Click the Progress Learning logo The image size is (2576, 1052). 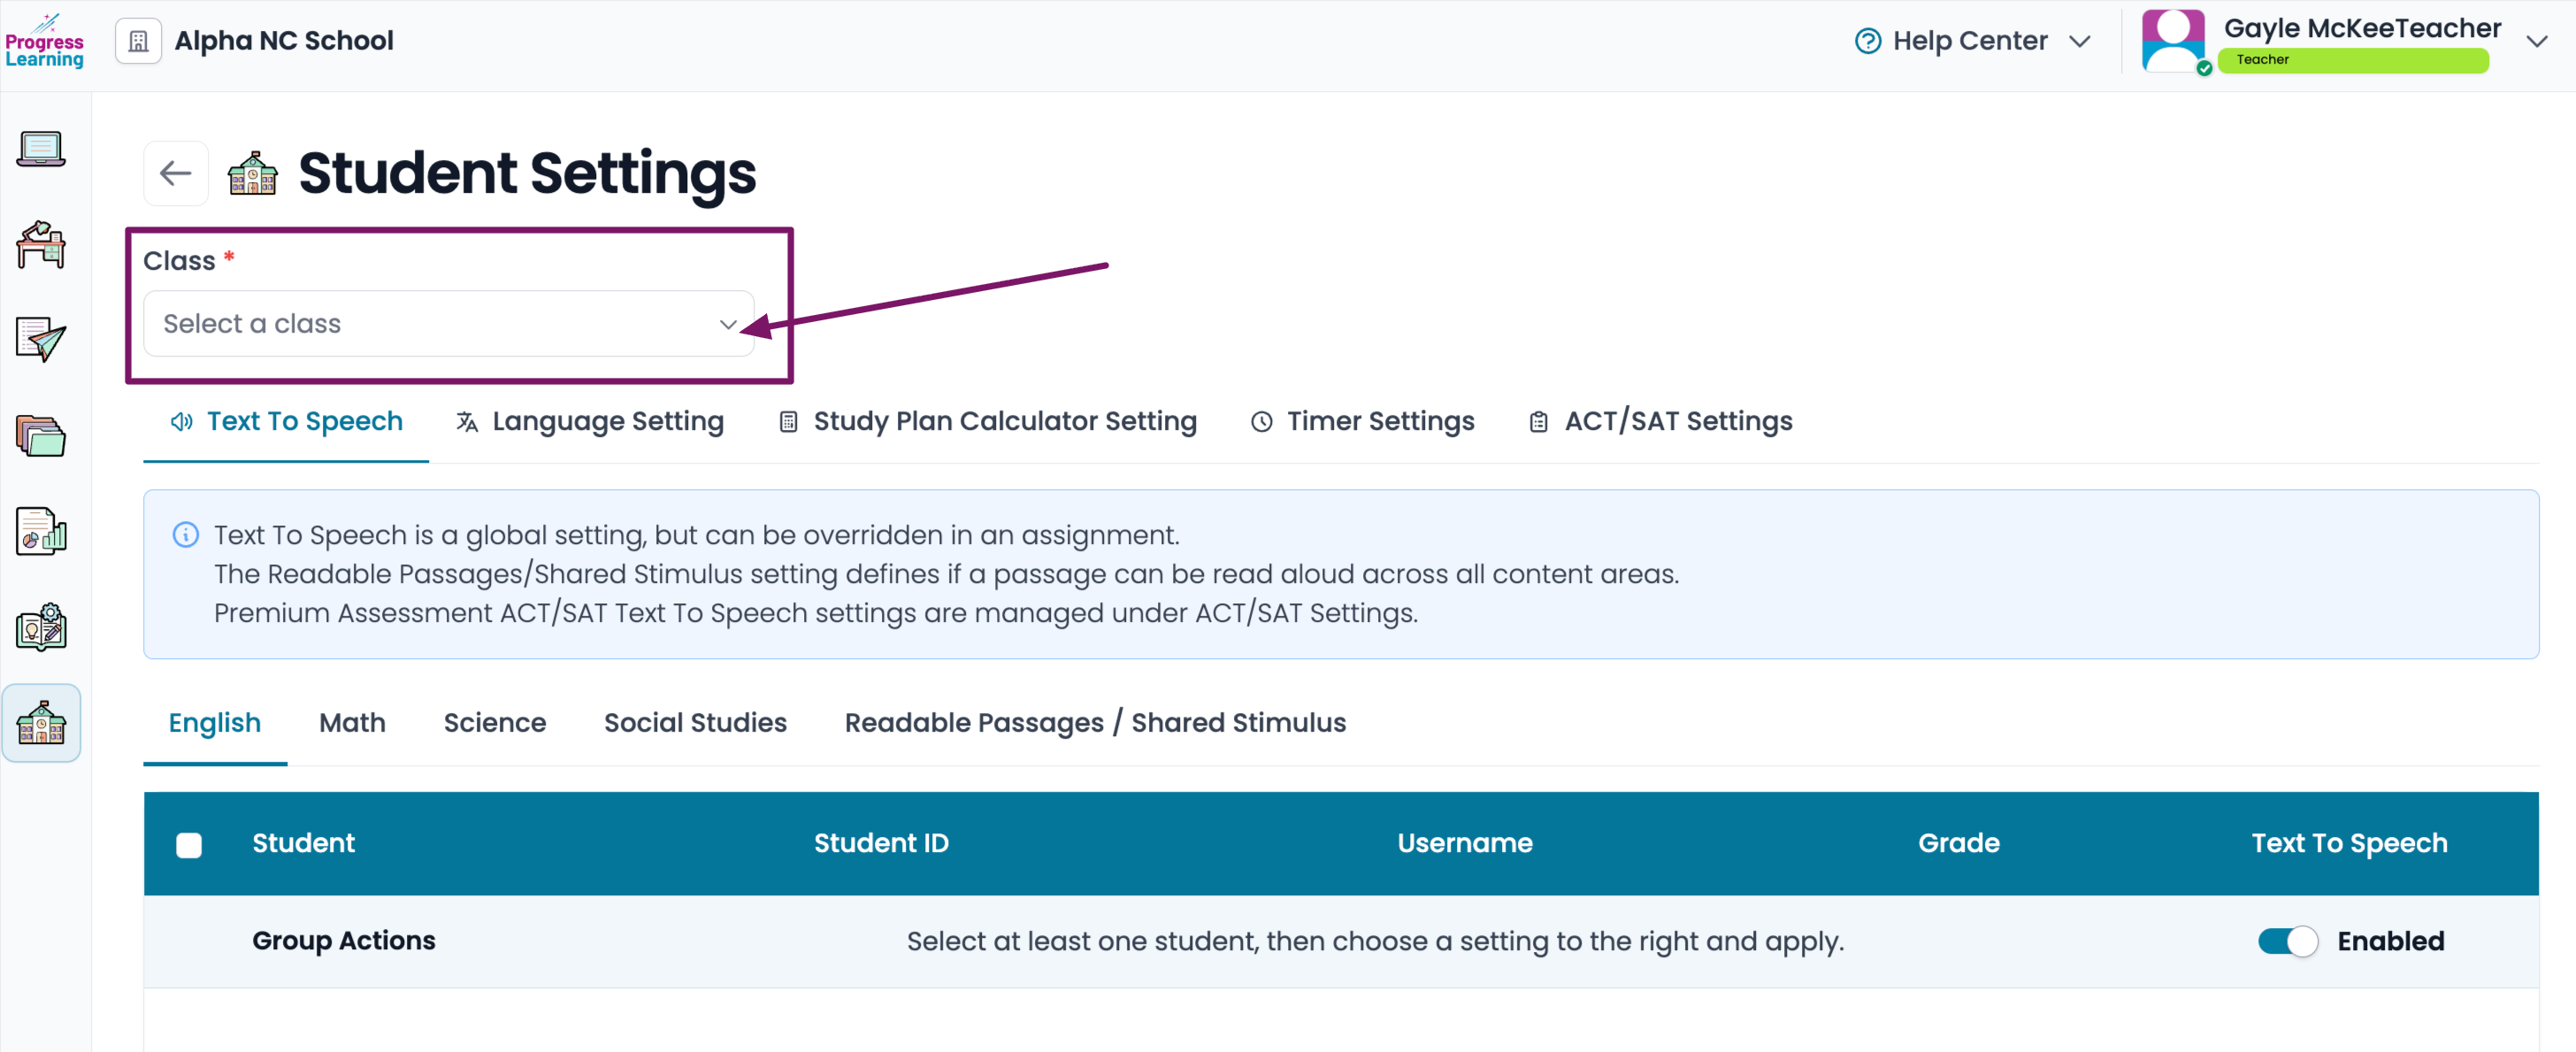pos(44,41)
